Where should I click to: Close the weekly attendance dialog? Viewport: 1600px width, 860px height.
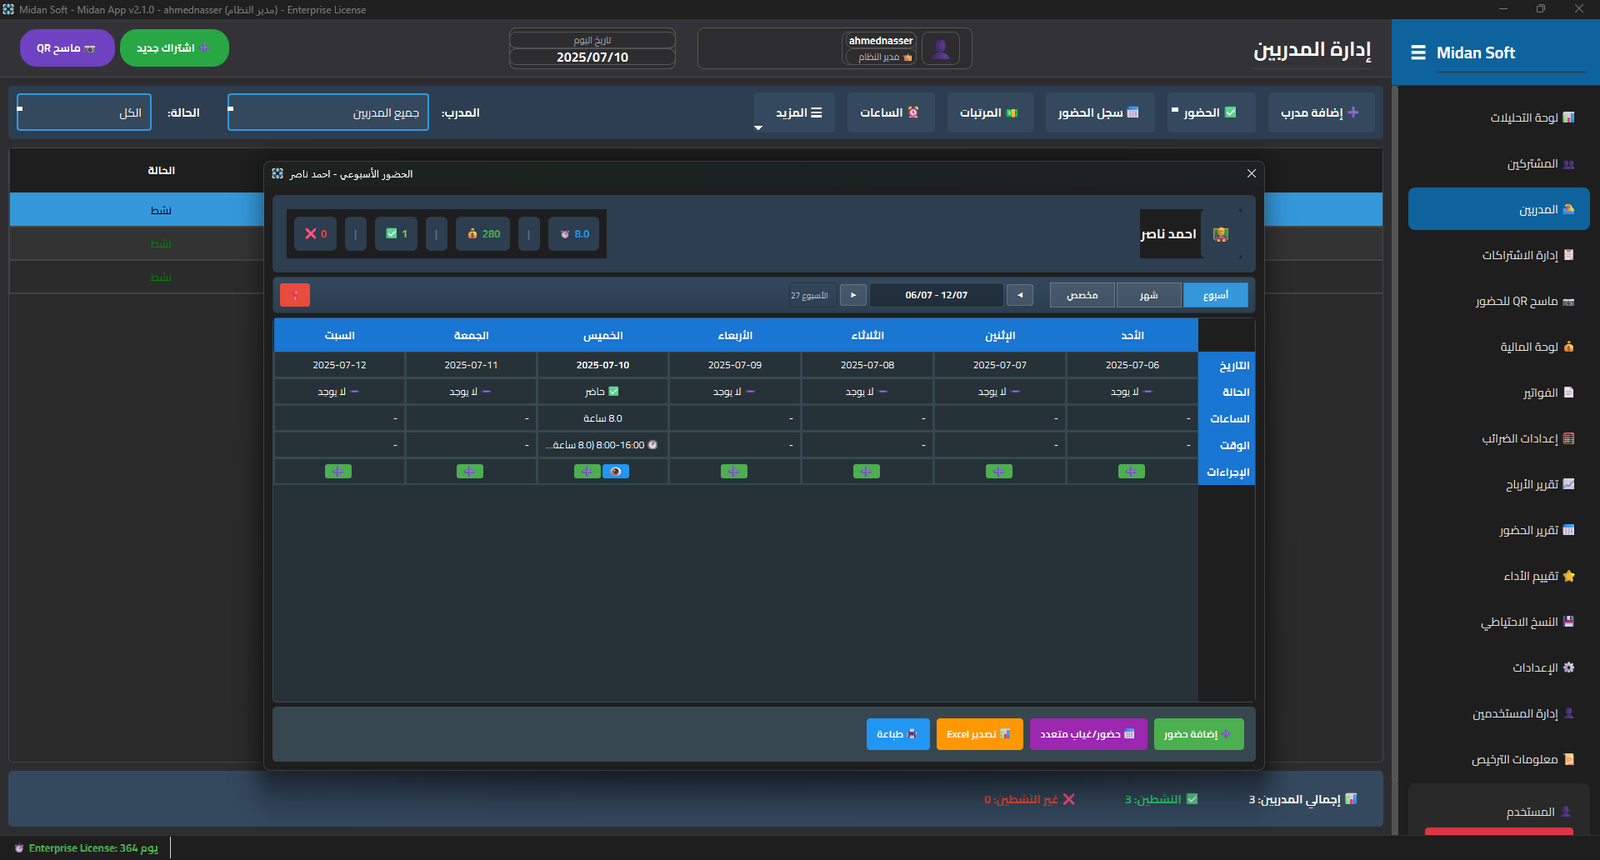coord(1251,174)
